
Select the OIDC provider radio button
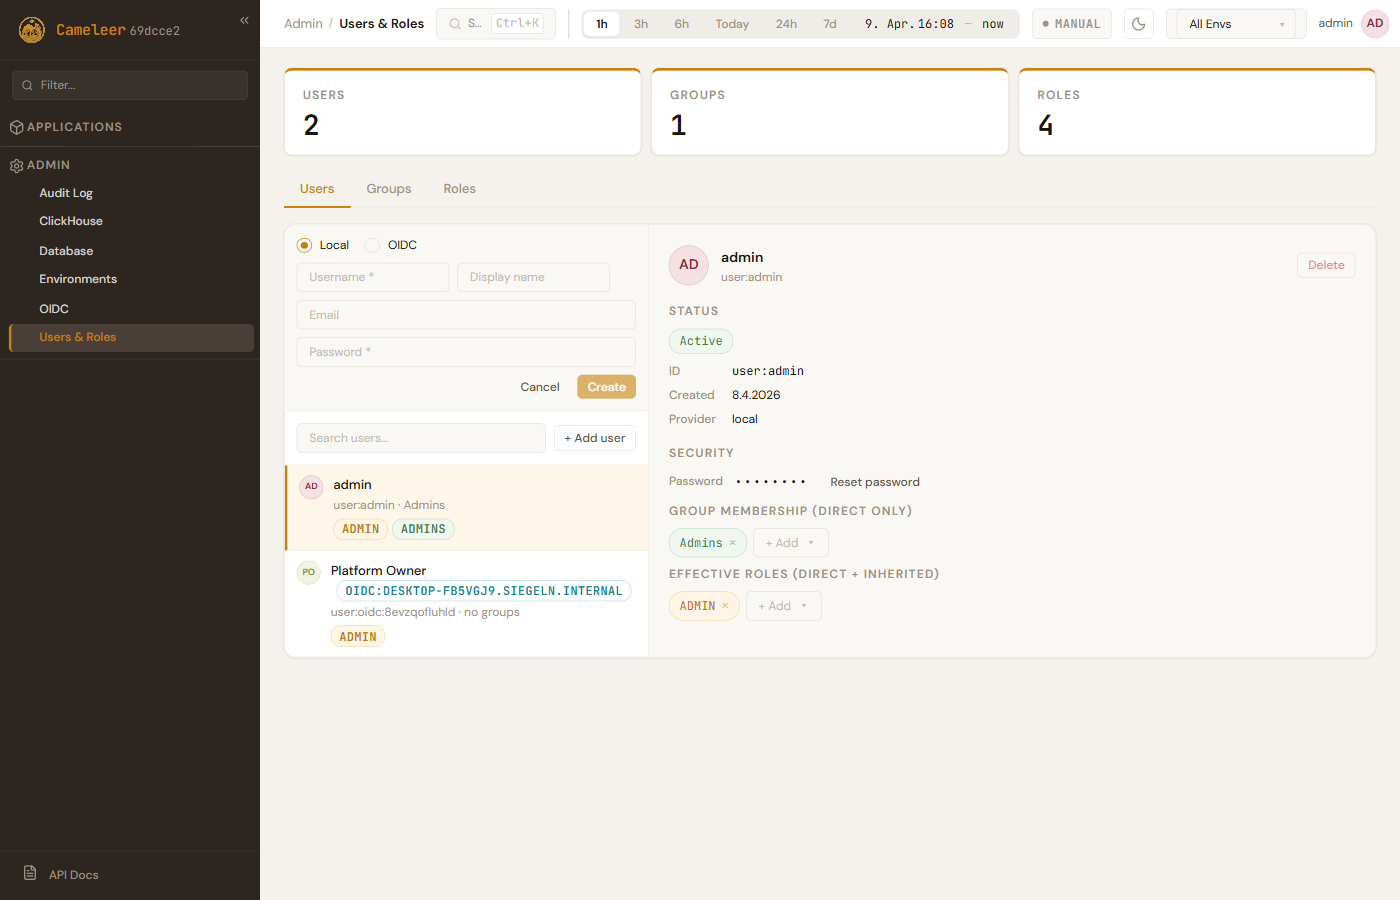click(x=373, y=245)
